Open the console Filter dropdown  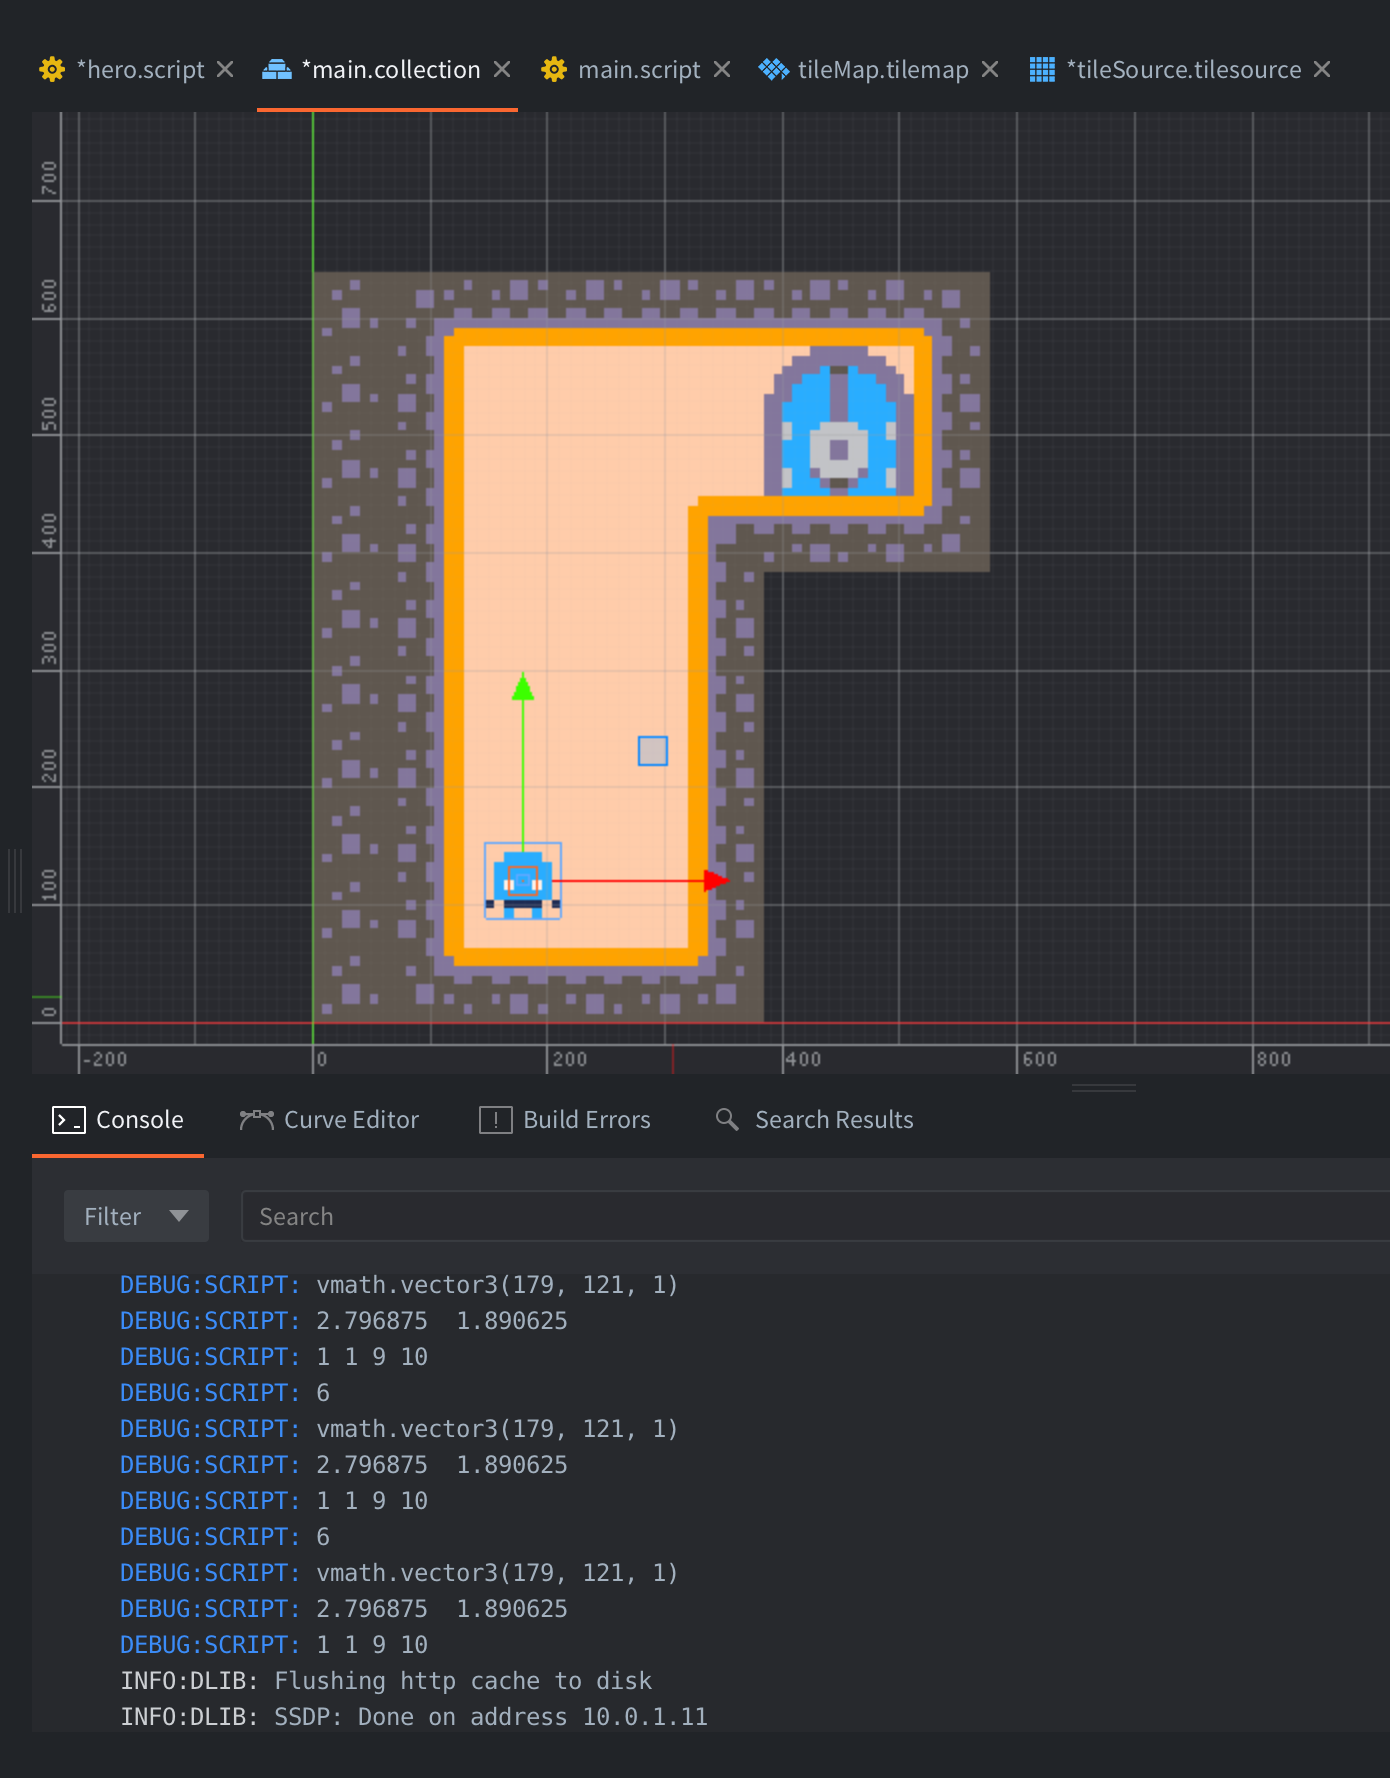pos(136,1216)
